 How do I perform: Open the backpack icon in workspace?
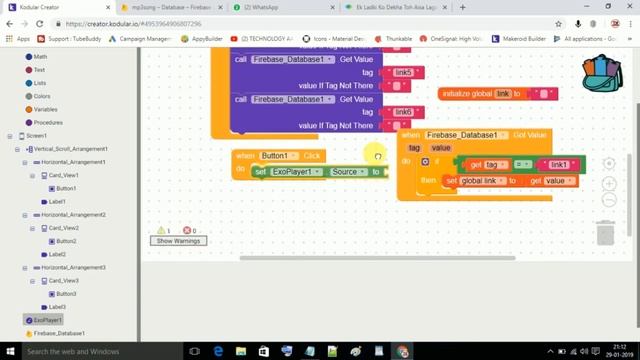tap(602, 73)
